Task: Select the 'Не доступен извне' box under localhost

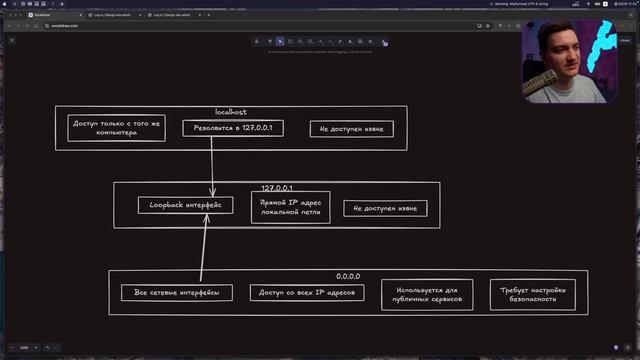Action: point(351,129)
